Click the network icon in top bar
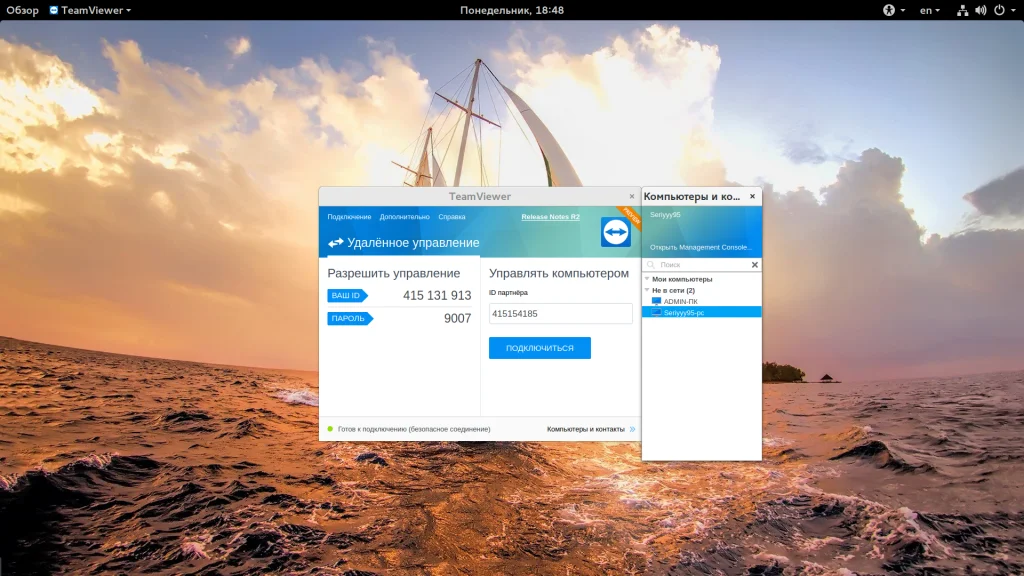Image resolution: width=1024 pixels, height=576 pixels. [x=962, y=10]
